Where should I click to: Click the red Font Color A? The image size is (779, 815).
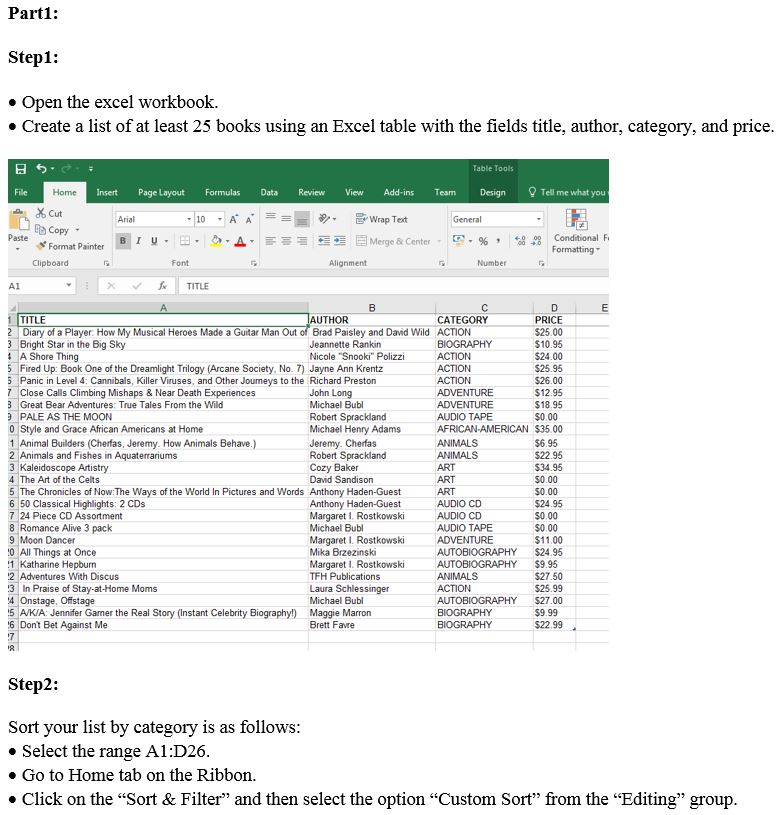(240, 241)
